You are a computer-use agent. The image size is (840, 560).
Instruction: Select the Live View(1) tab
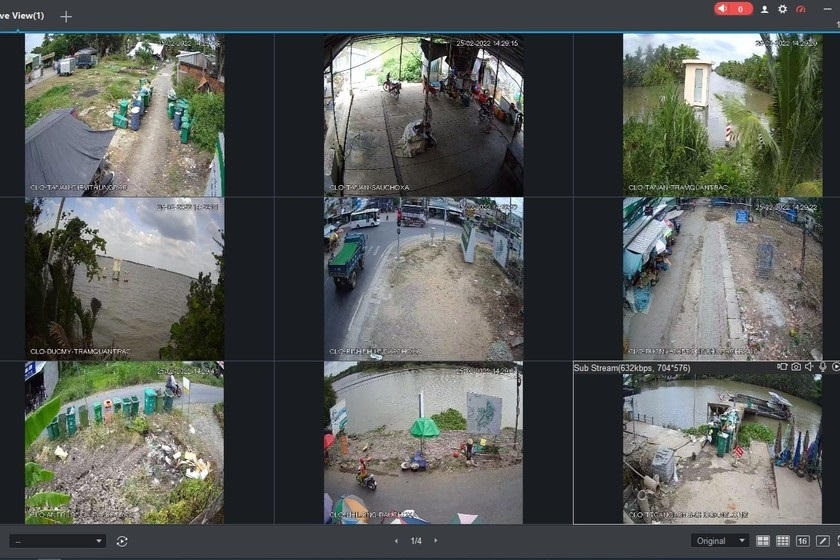point(20,16)
